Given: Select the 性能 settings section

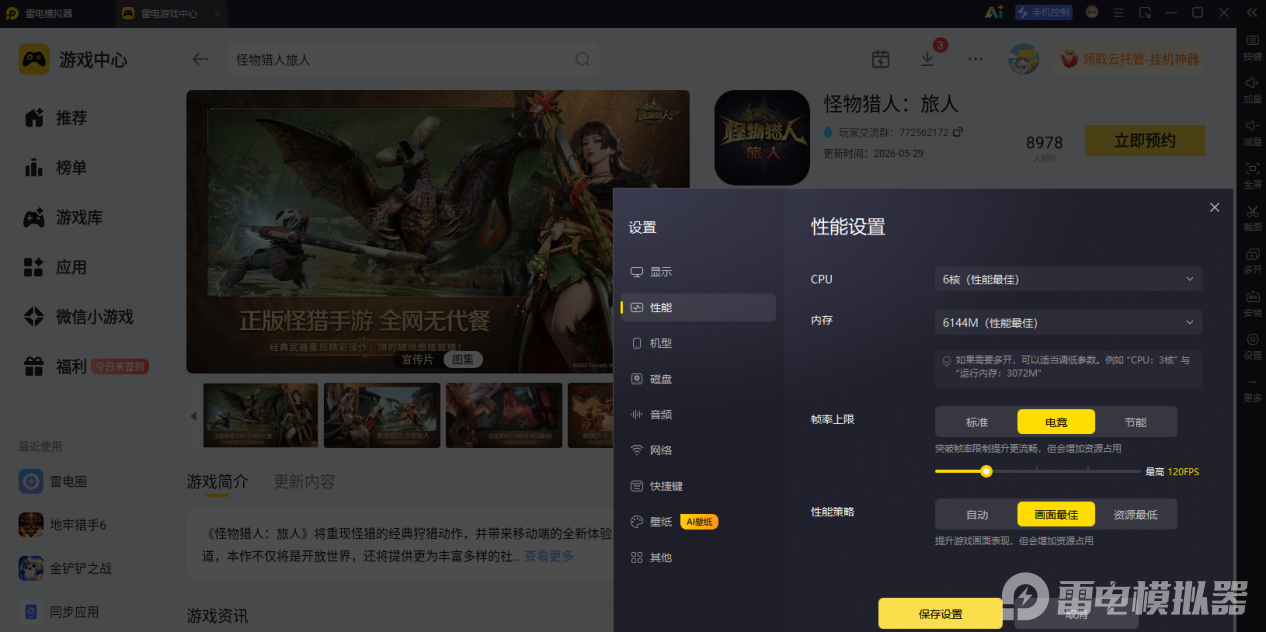Looking at the screenshot, I should click(698, 307).
